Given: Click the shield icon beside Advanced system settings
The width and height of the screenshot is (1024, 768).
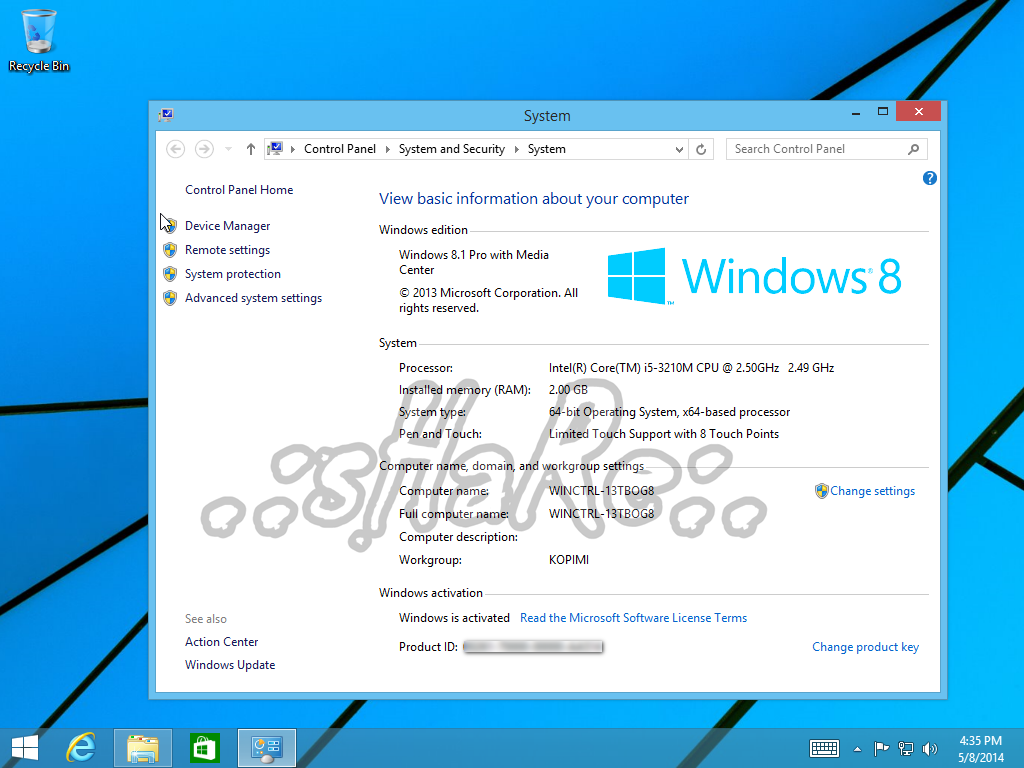Looking at the screenshot, I should pos(170,298).
